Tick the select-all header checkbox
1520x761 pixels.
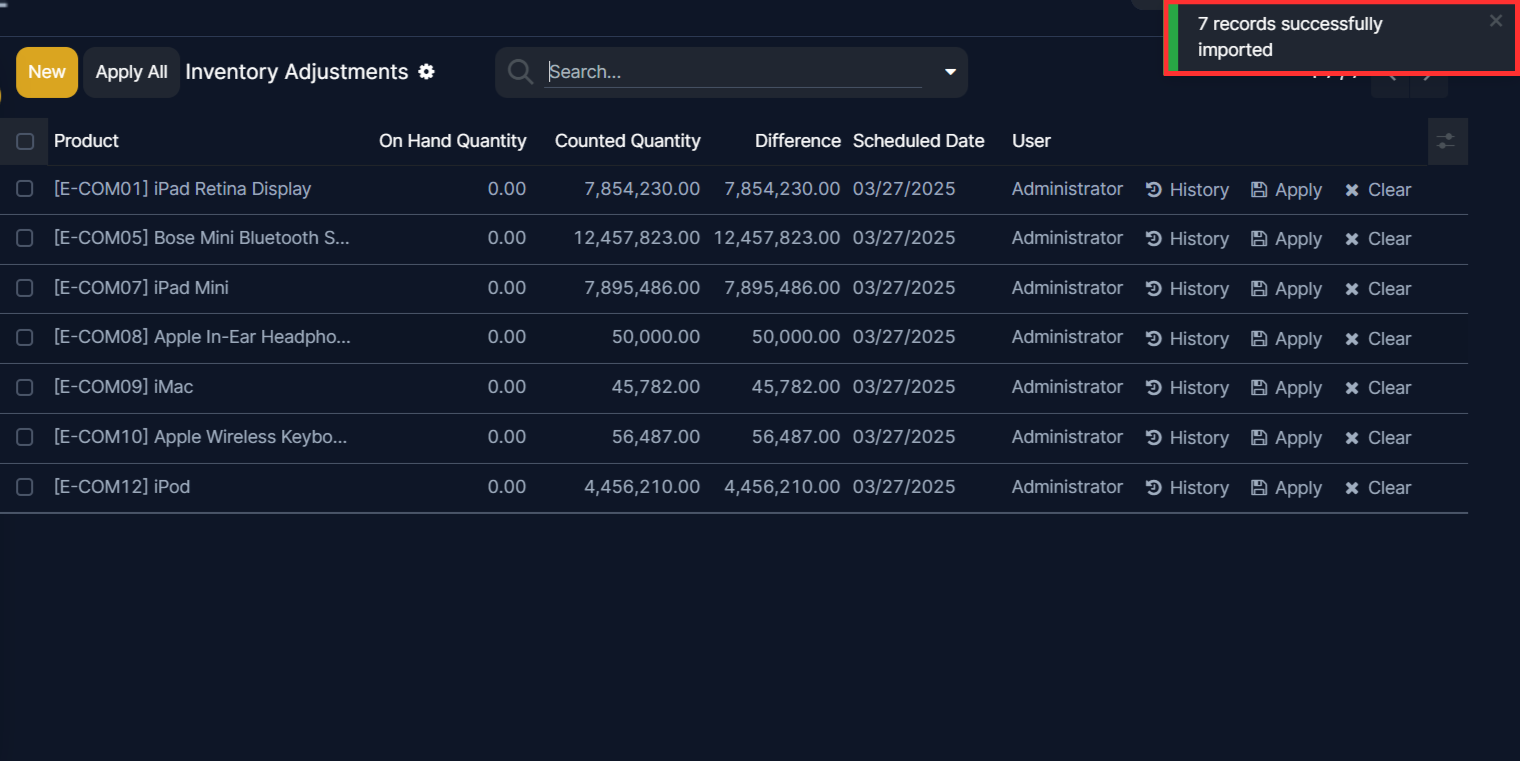[x=25, y=141]
